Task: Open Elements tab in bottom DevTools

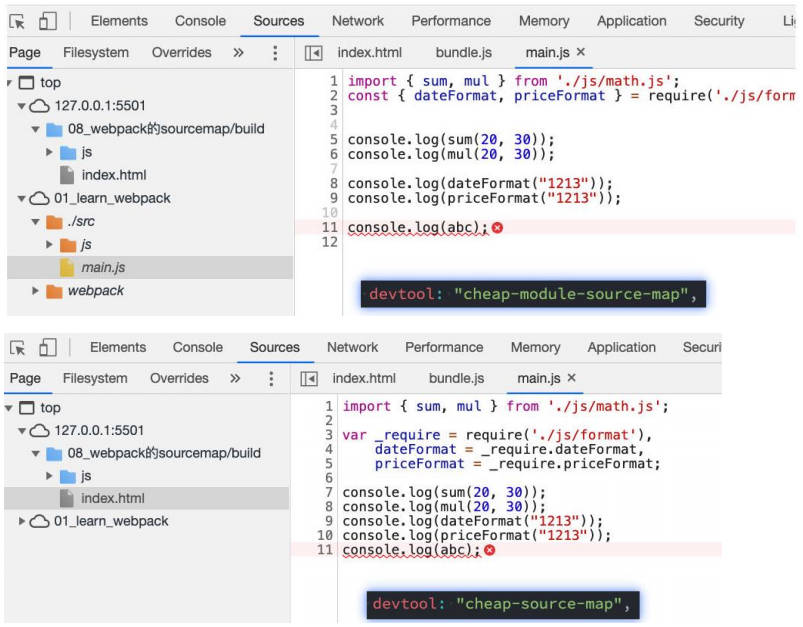Action: [118, 347]
